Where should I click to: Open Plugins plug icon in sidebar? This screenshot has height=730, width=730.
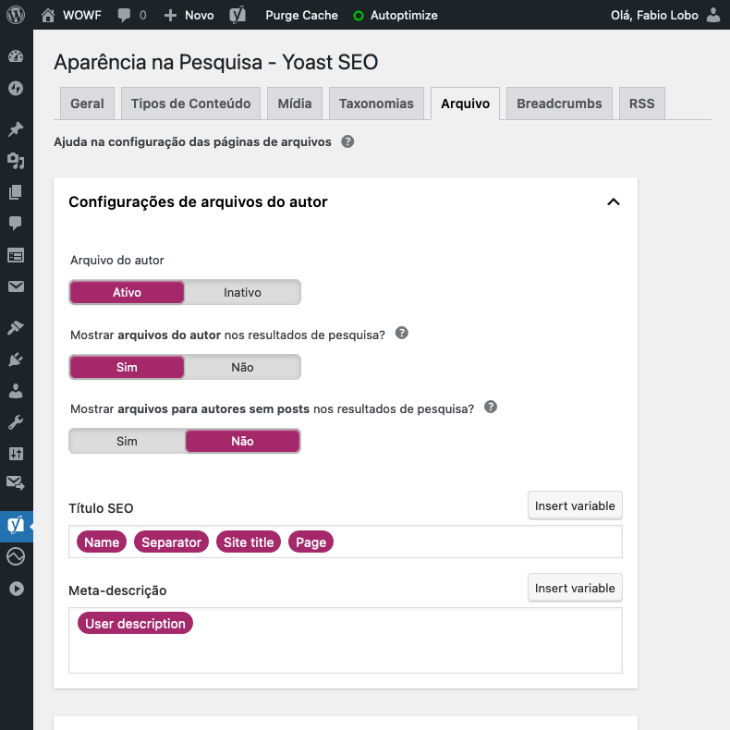(16, 359)
